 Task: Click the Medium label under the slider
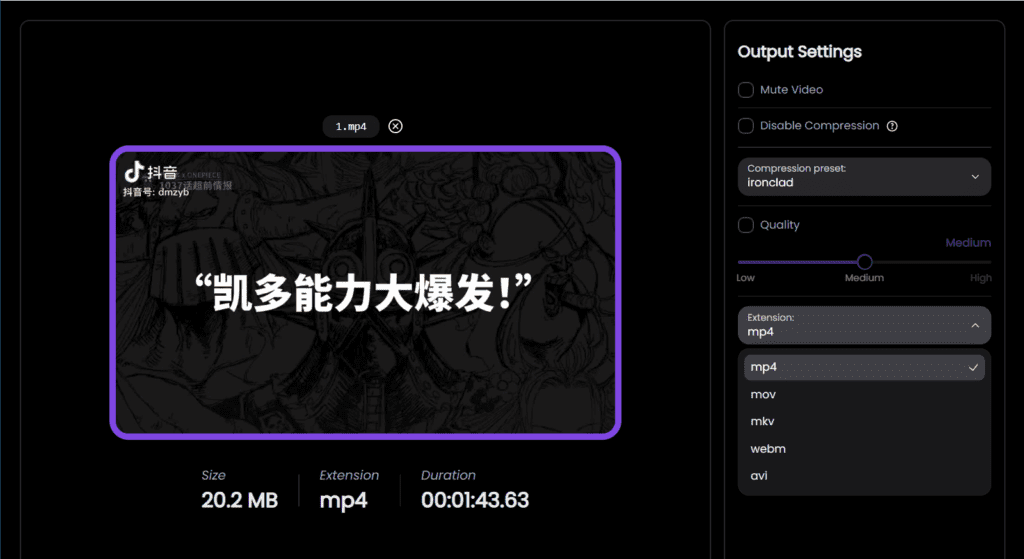click(864, 278)
